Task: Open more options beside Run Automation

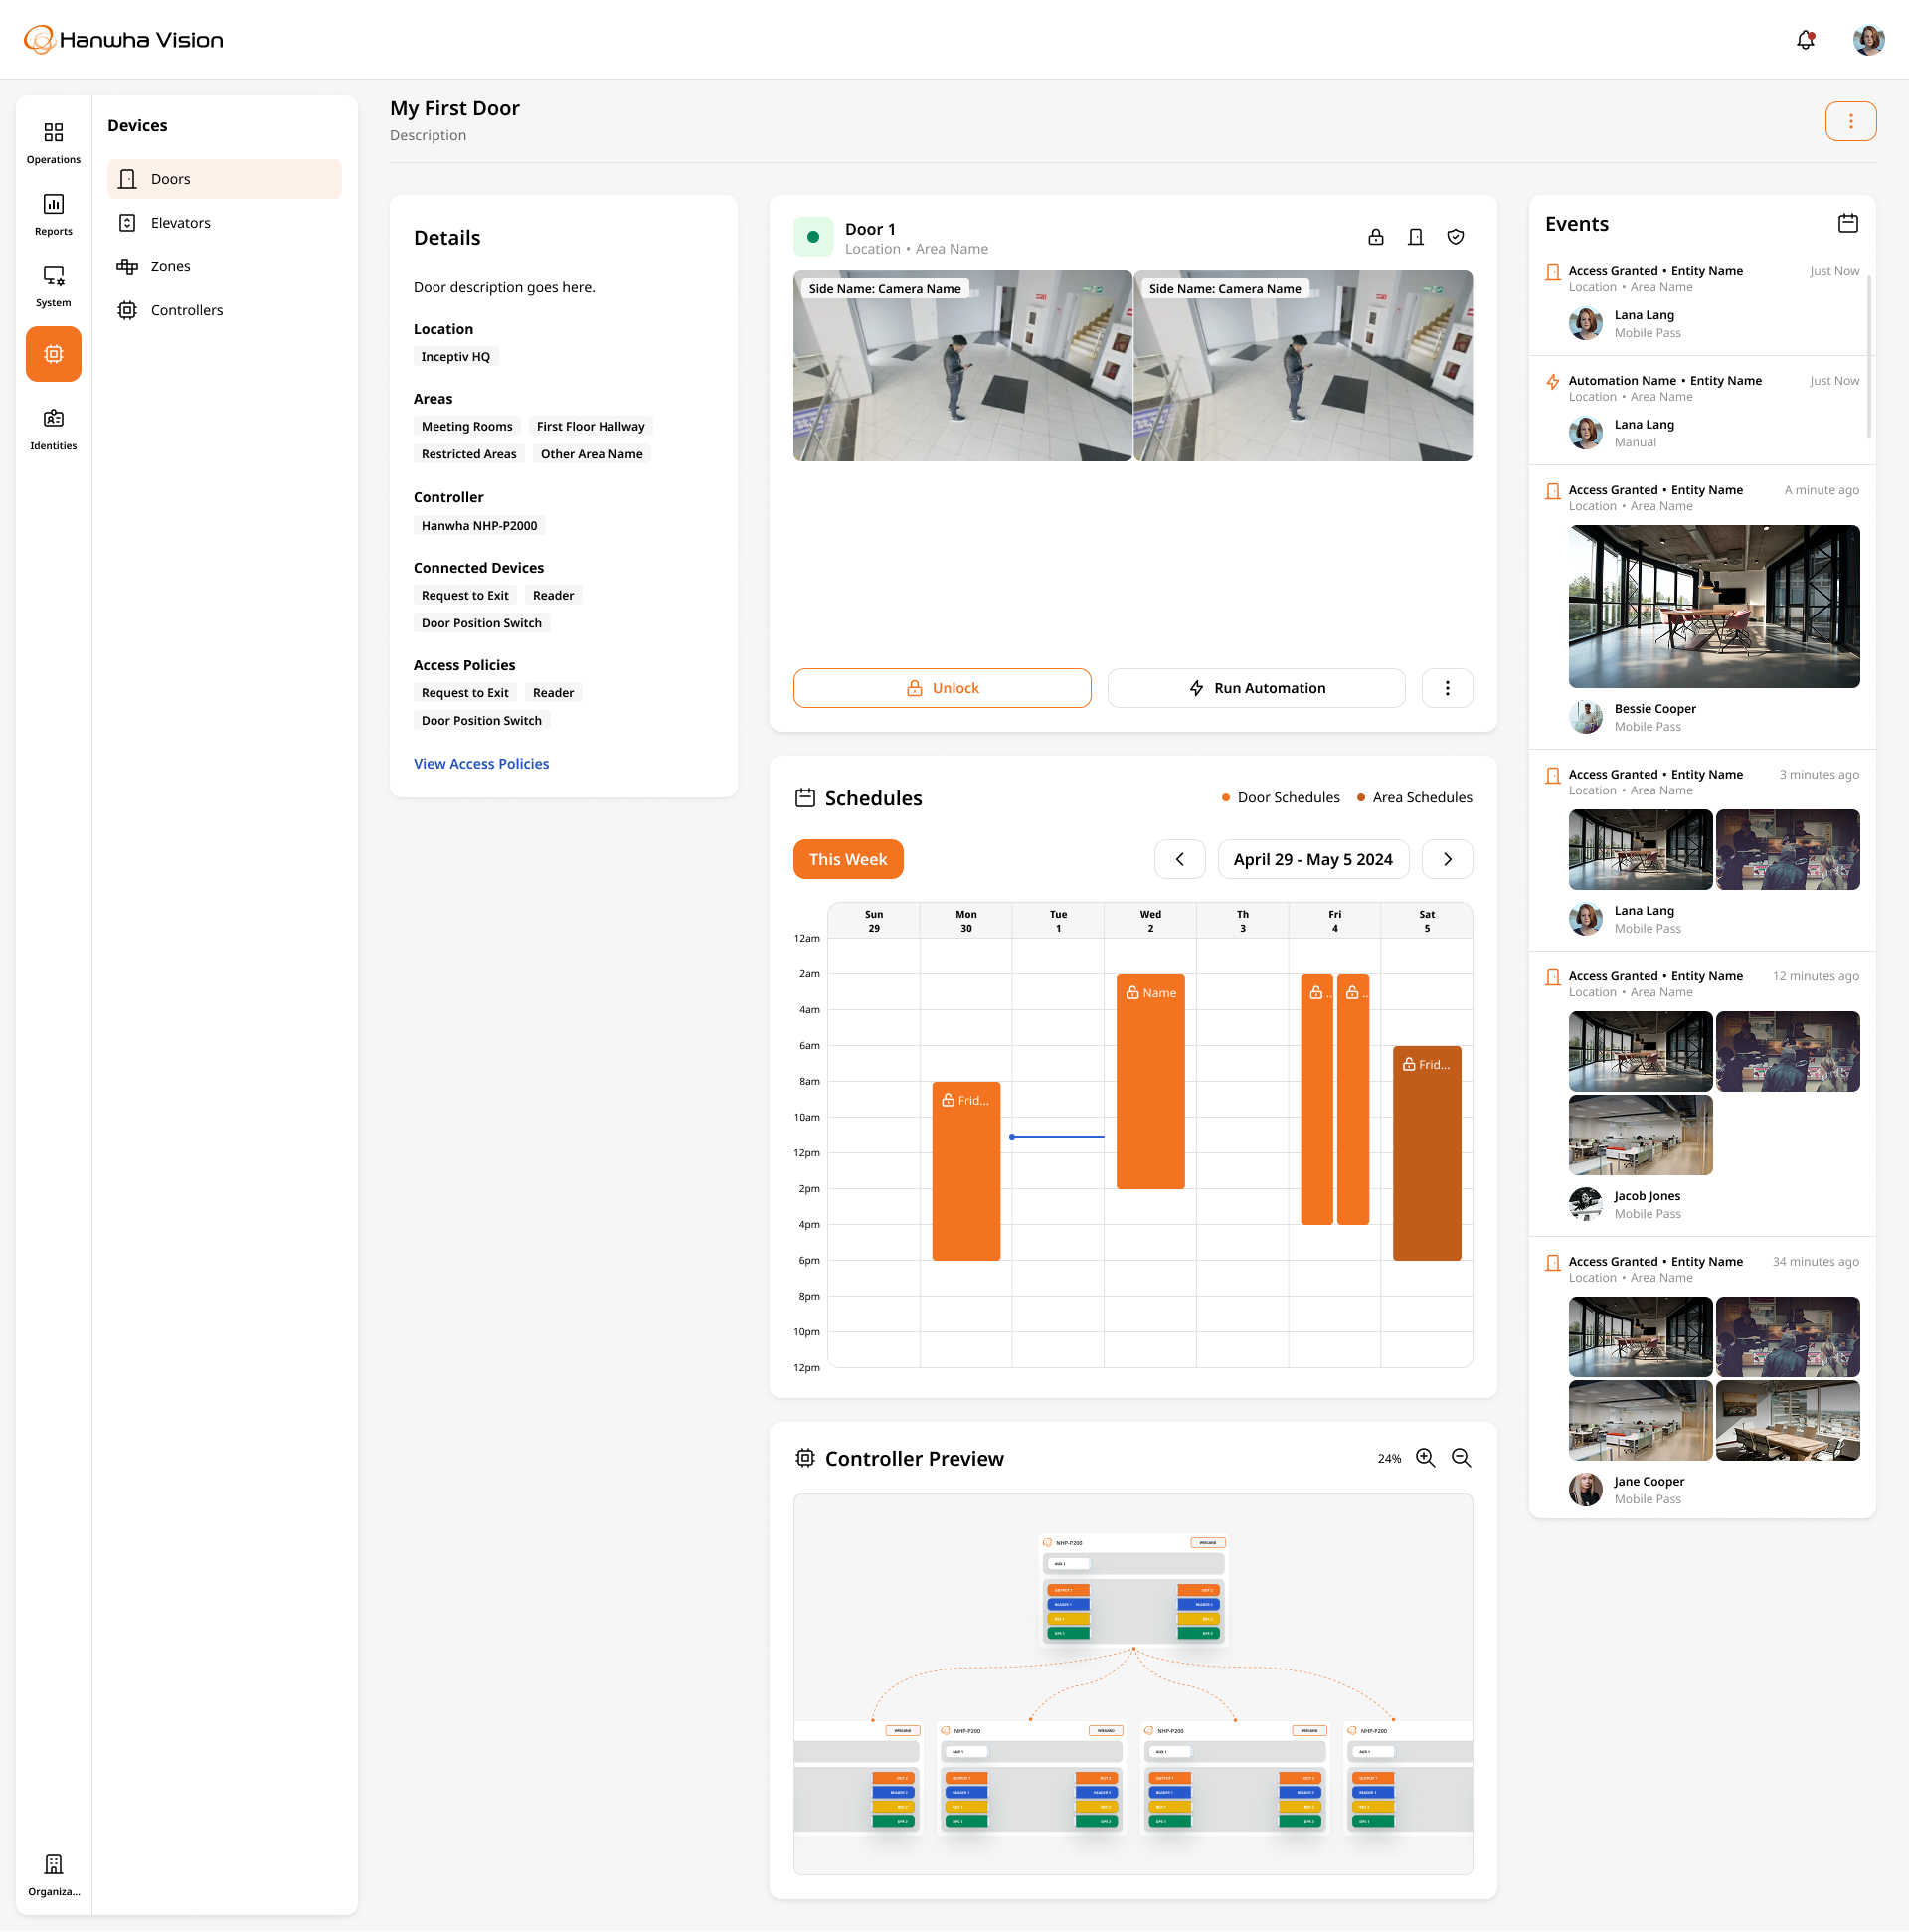Action: point(1448,689)
